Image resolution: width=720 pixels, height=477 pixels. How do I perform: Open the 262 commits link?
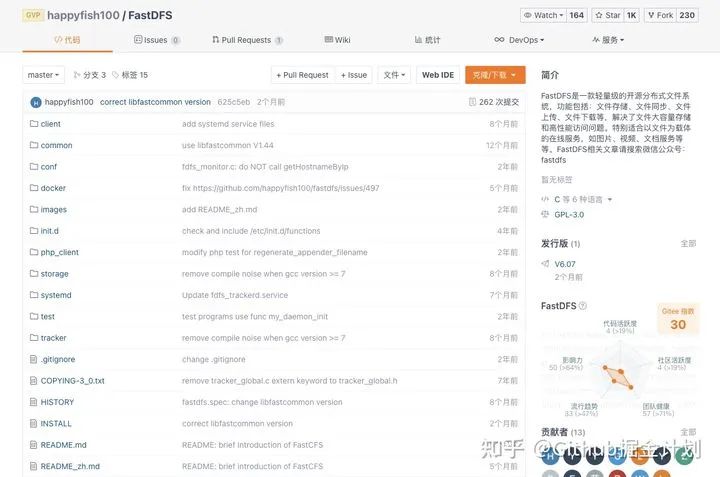coord(499,102)
